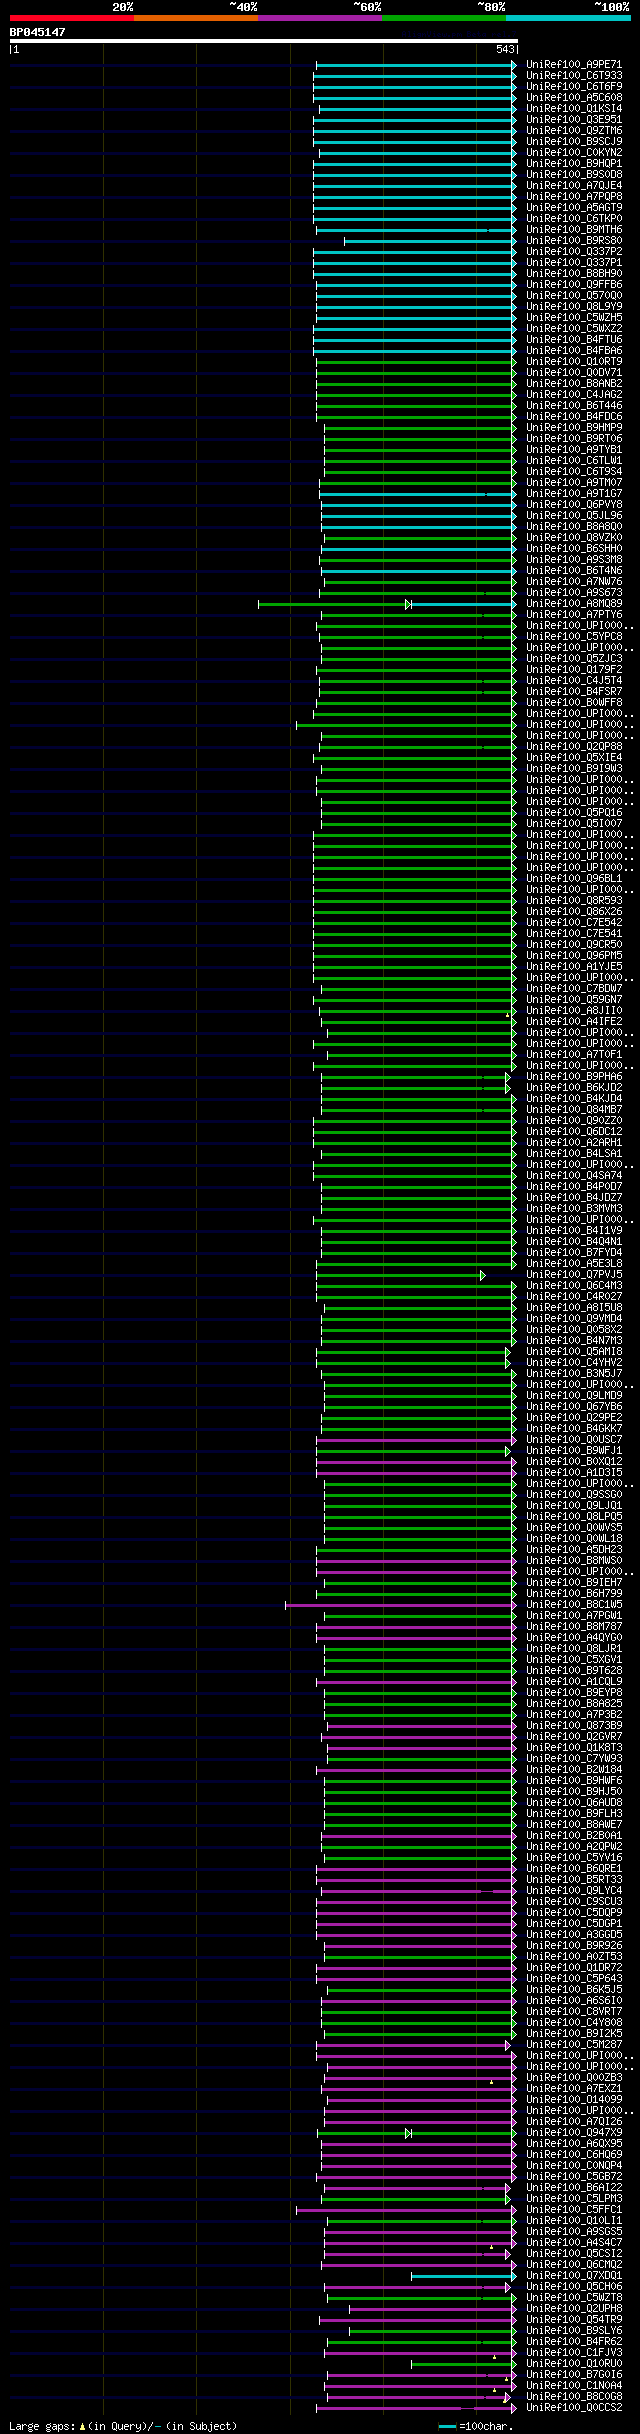This screenshot has width=640, height=2434.
Task: Select label UniRef100_C5WXZ2
Action: (574, 329)
